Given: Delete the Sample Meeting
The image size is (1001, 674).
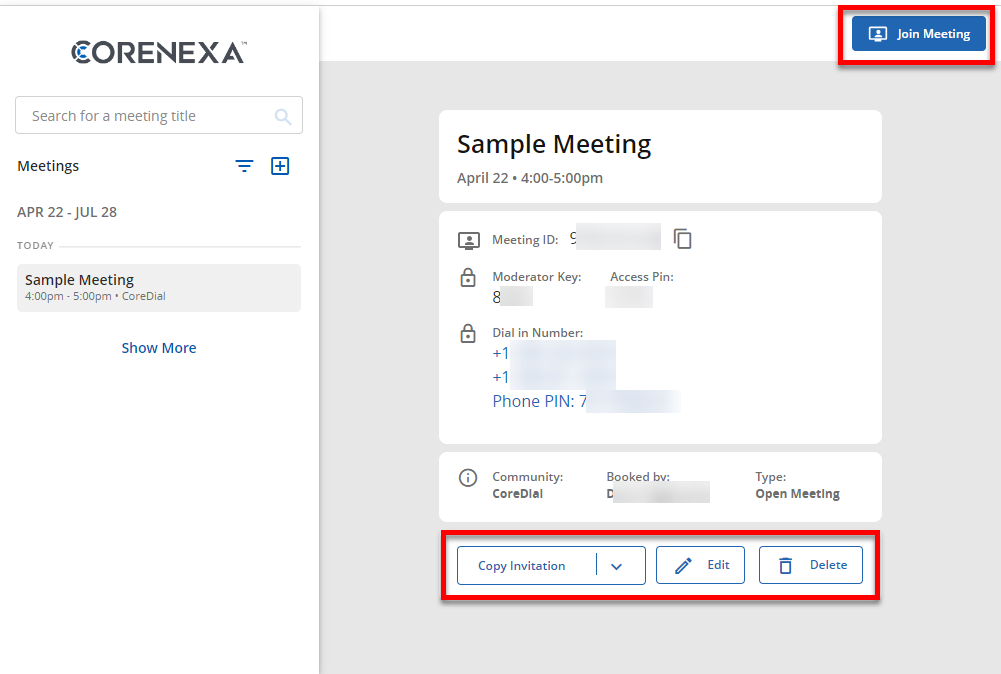Looking at the screenshot, I should (x=810, y=565).
